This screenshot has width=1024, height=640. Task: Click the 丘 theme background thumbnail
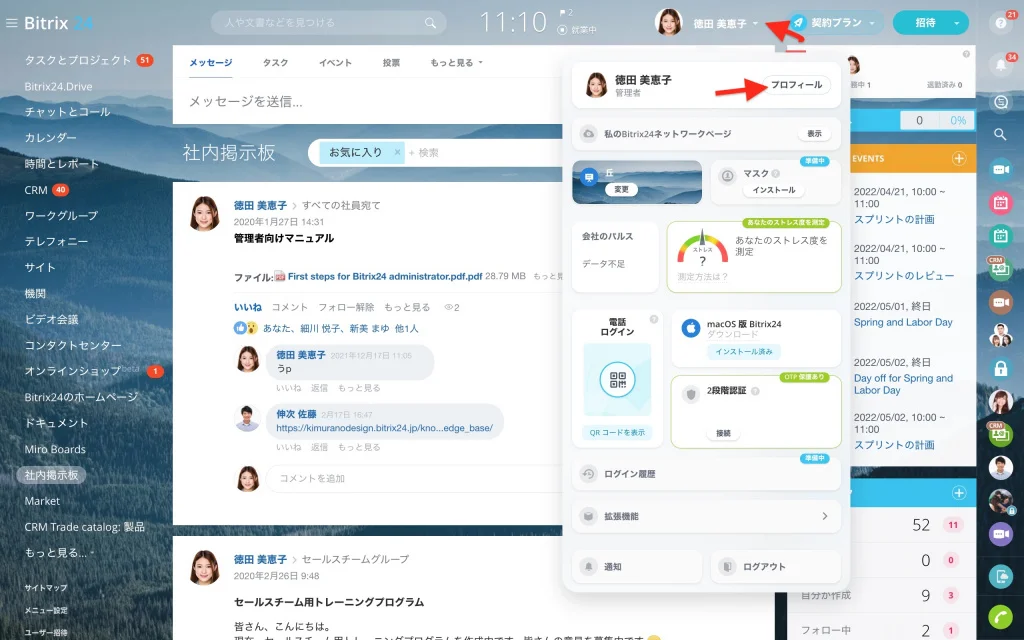637,182
